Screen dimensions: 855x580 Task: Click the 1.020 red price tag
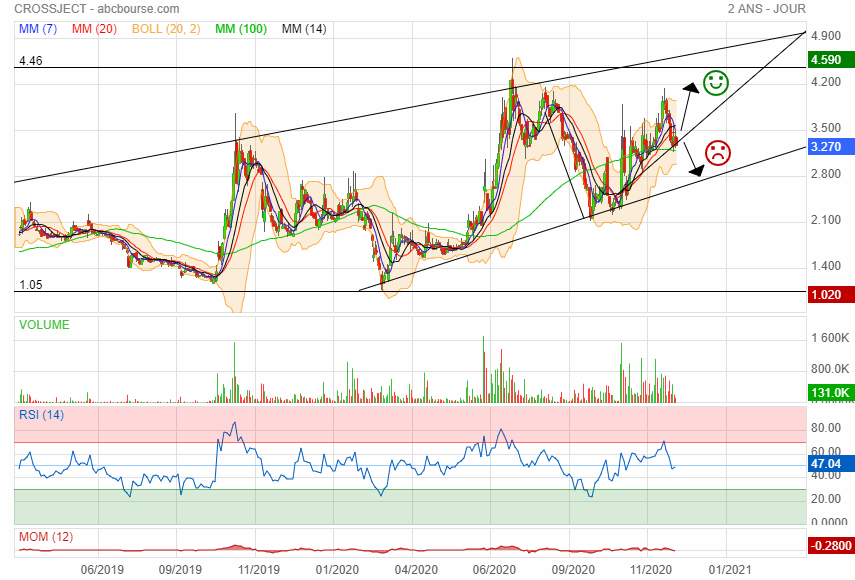pos(831,295)
